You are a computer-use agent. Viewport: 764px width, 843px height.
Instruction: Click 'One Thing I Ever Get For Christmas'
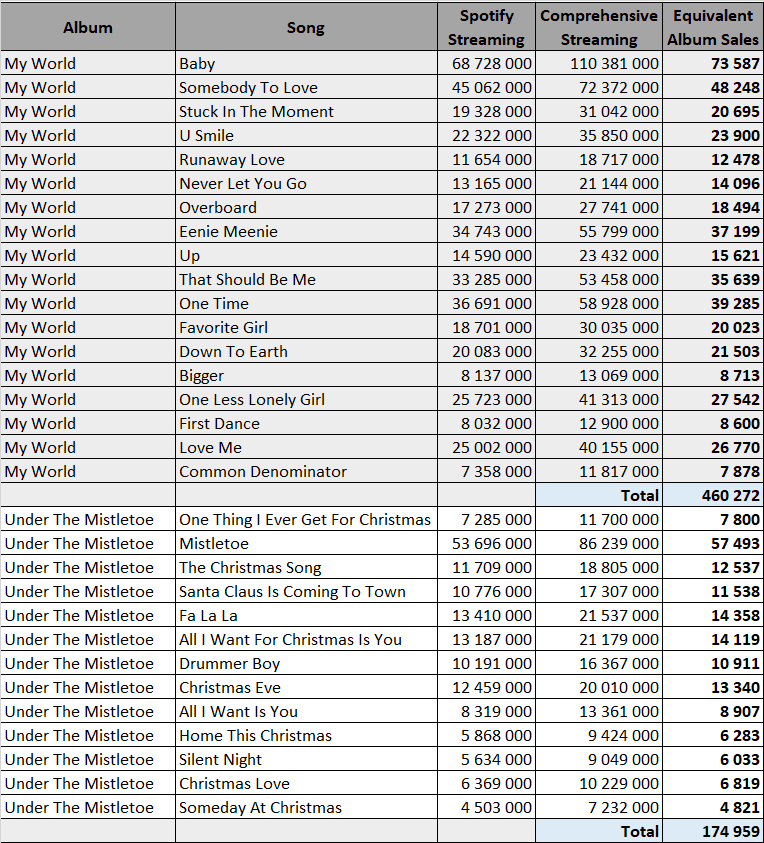pyautogui.click(x=306, y=520)
